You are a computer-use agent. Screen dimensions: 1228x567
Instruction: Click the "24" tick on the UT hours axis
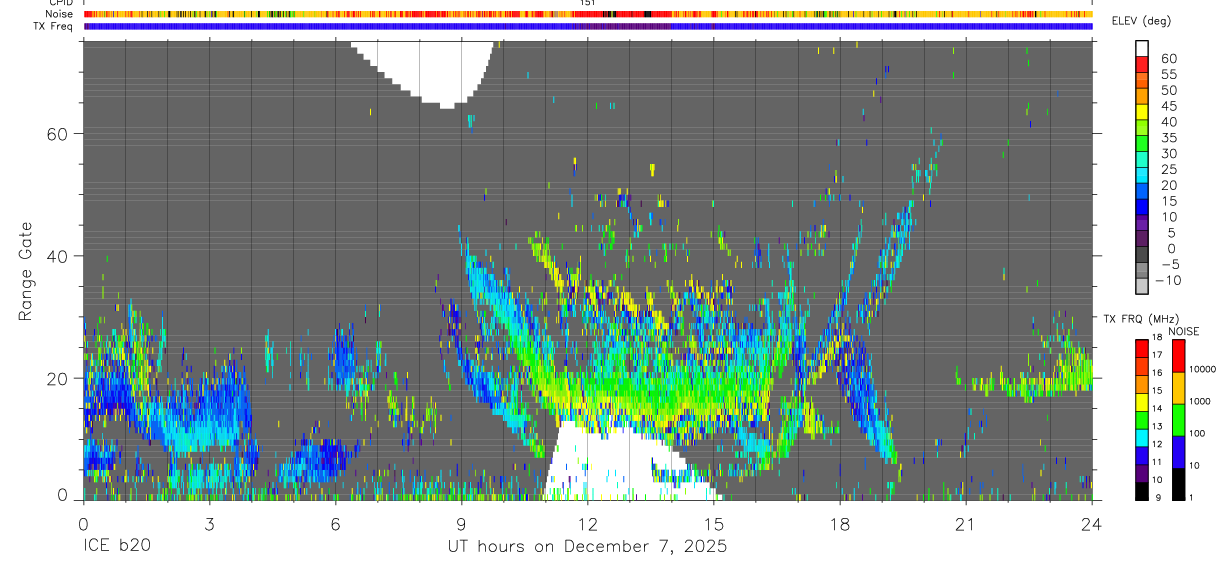(1091, 523)
